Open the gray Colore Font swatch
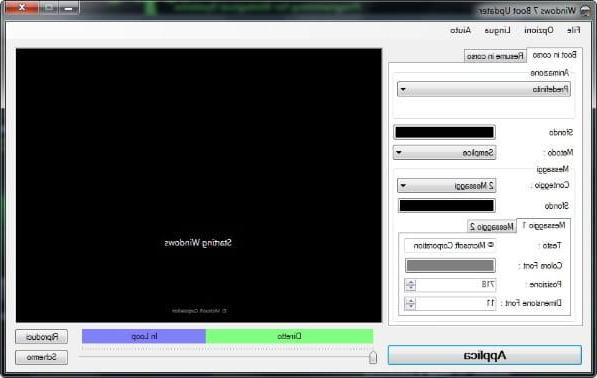 click(x=450, y=265)
